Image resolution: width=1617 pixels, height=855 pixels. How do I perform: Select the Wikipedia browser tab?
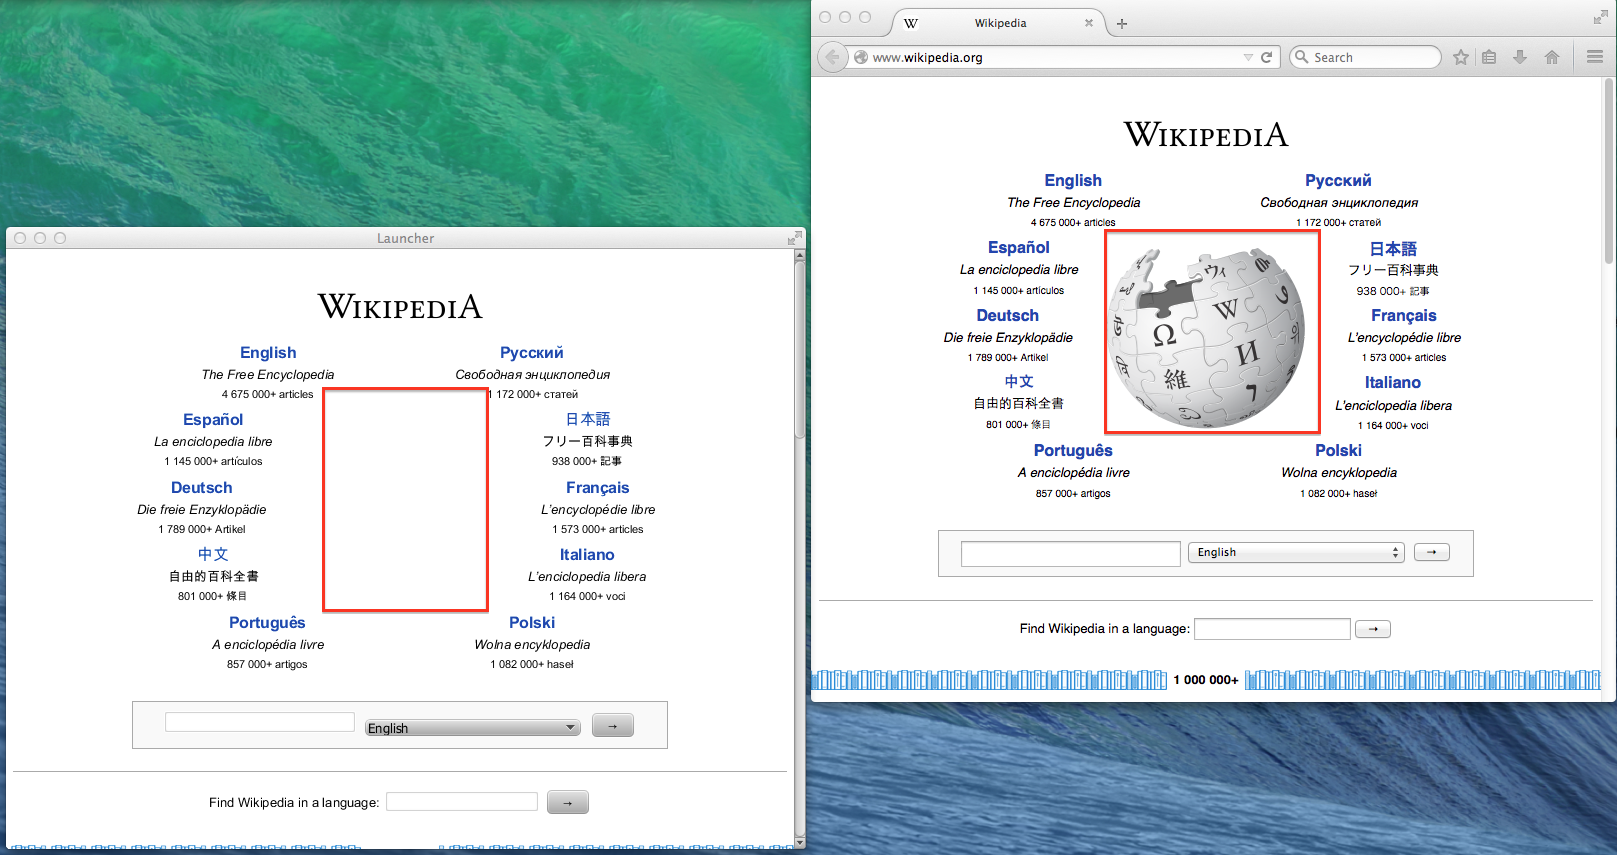point(1000,23)
